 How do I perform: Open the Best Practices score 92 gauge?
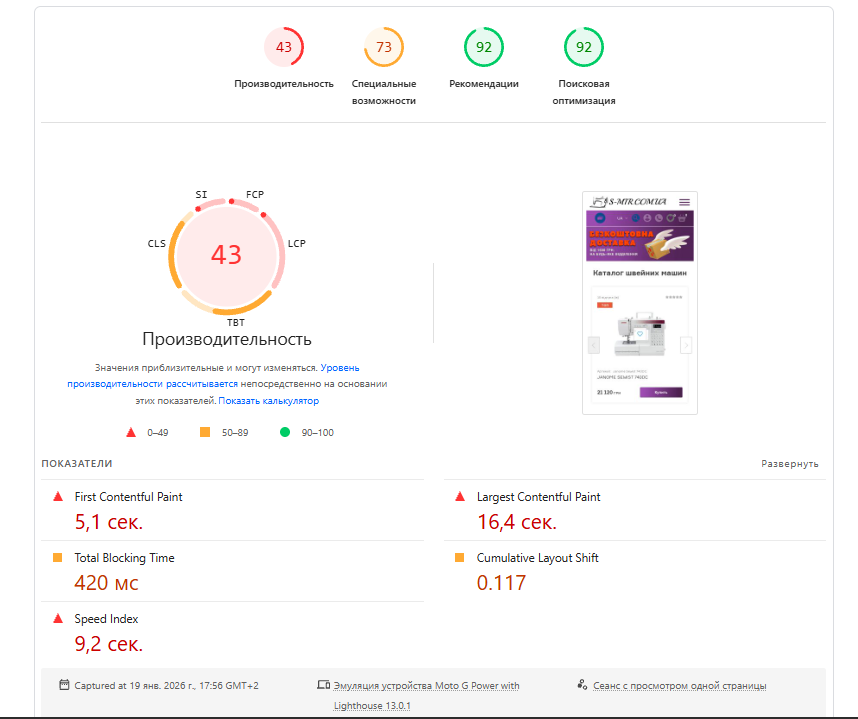(484, 47)
